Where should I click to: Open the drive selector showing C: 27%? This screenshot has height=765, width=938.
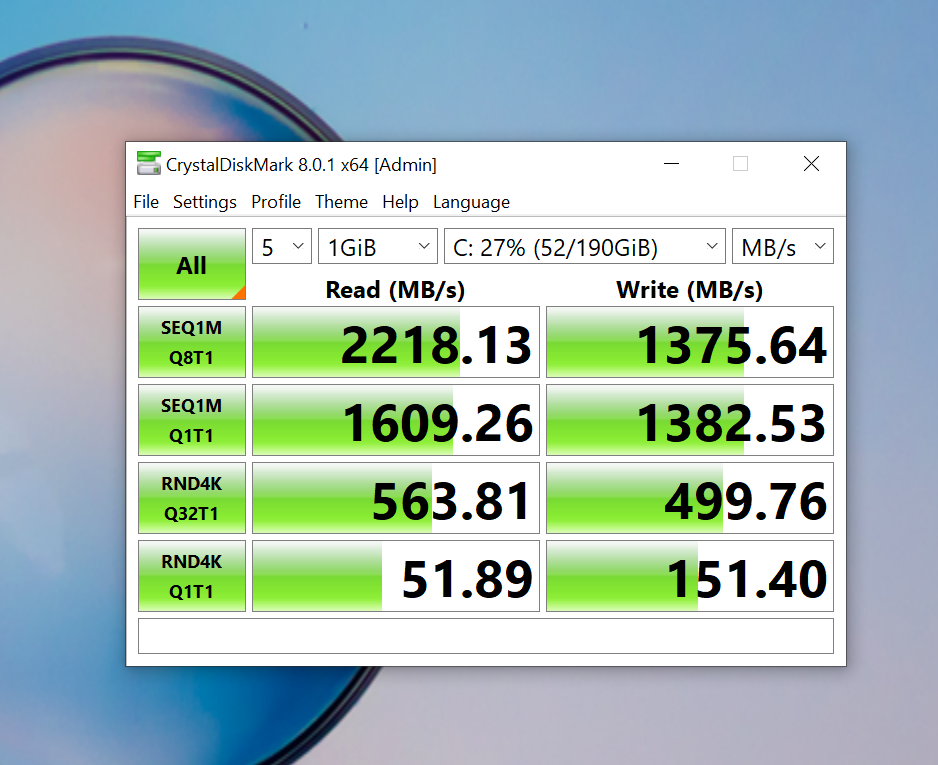(x=585, y=246)
